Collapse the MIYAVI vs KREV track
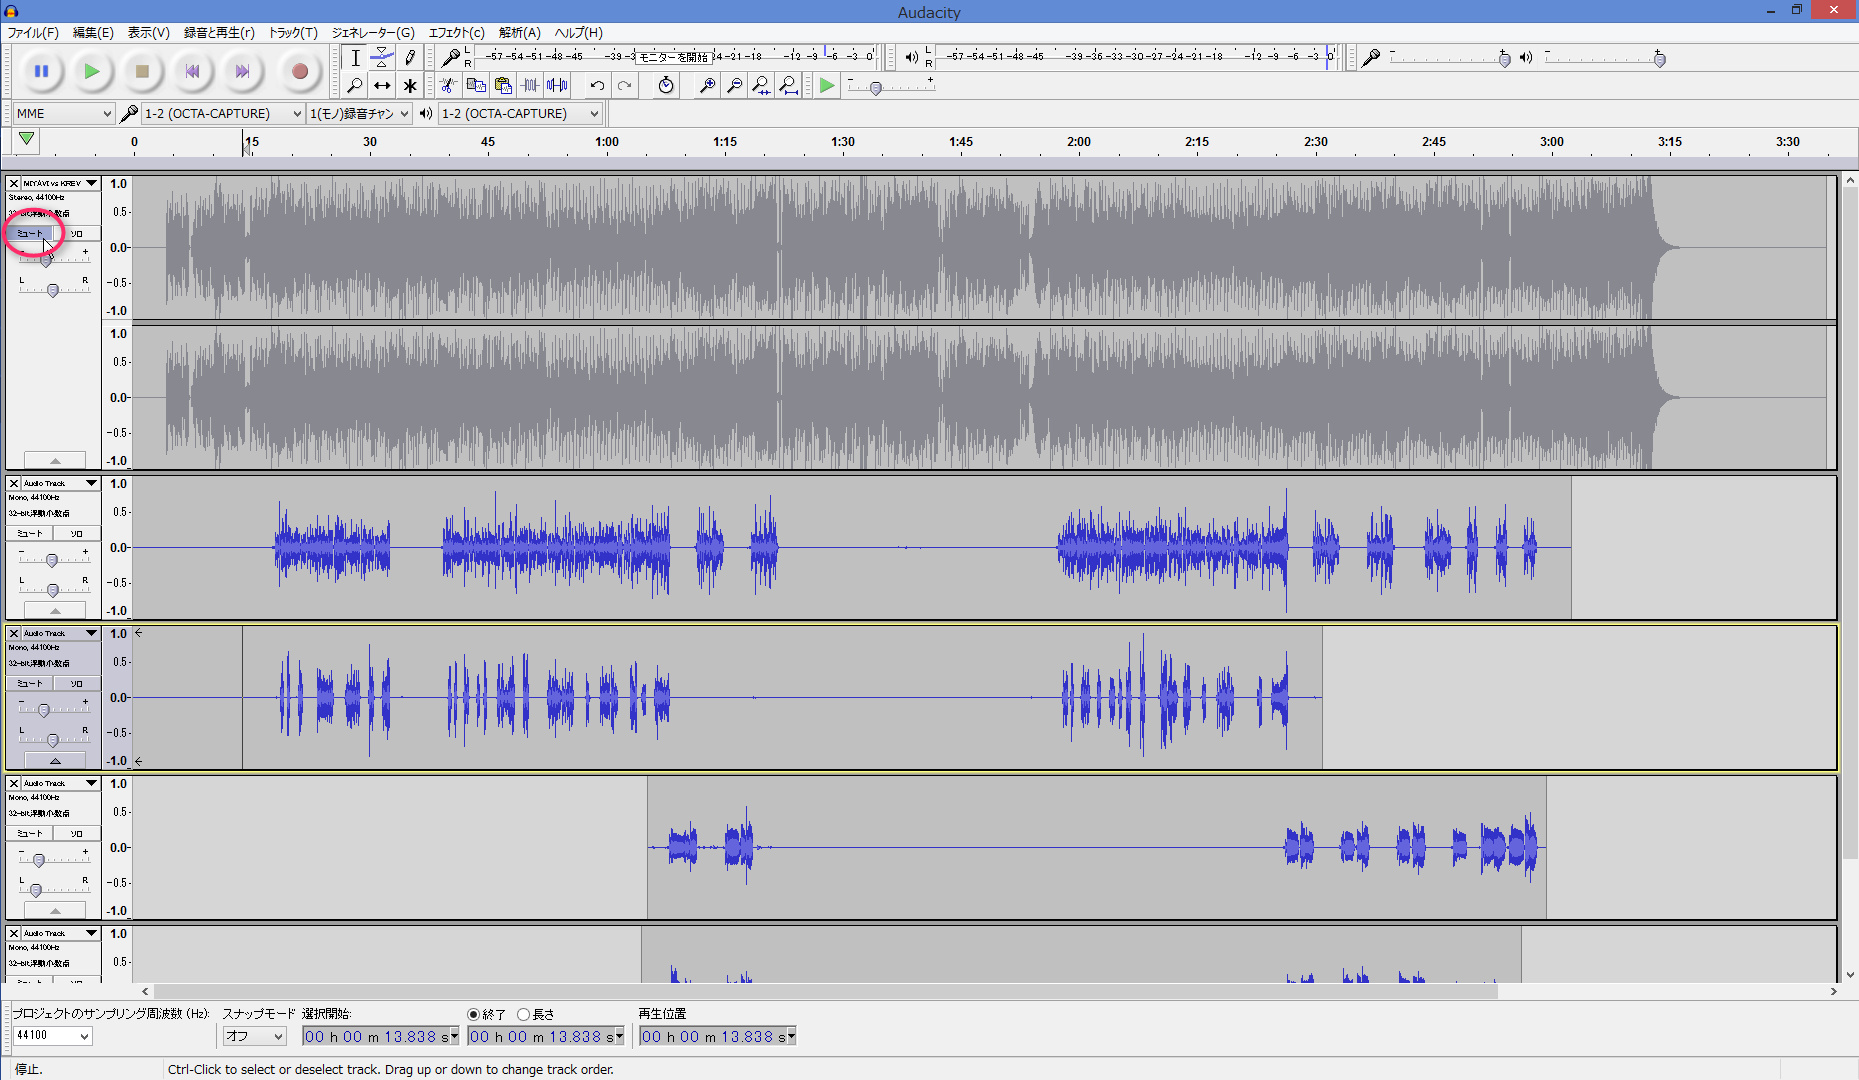 pos(55,460)
